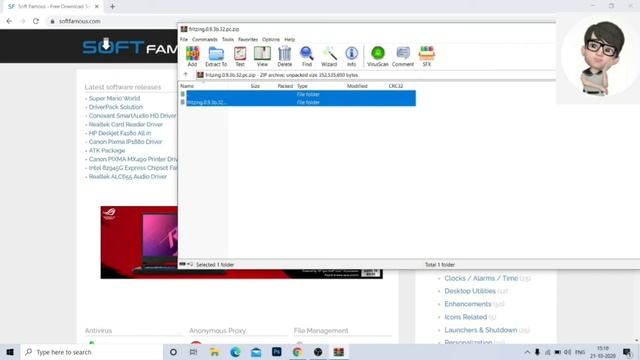Open the View toolbar icon
Screen dimensions: 640x360
coord(262,56)
